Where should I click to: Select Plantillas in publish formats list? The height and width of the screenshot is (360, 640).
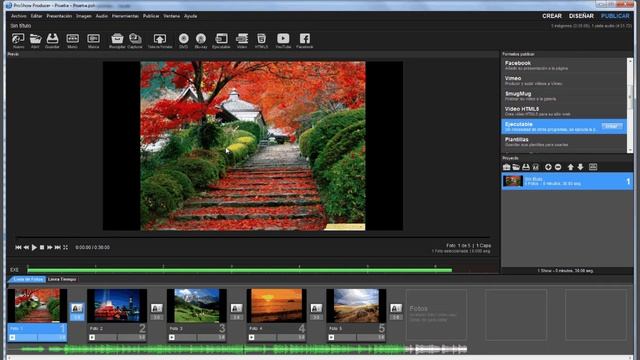[564, 142]
